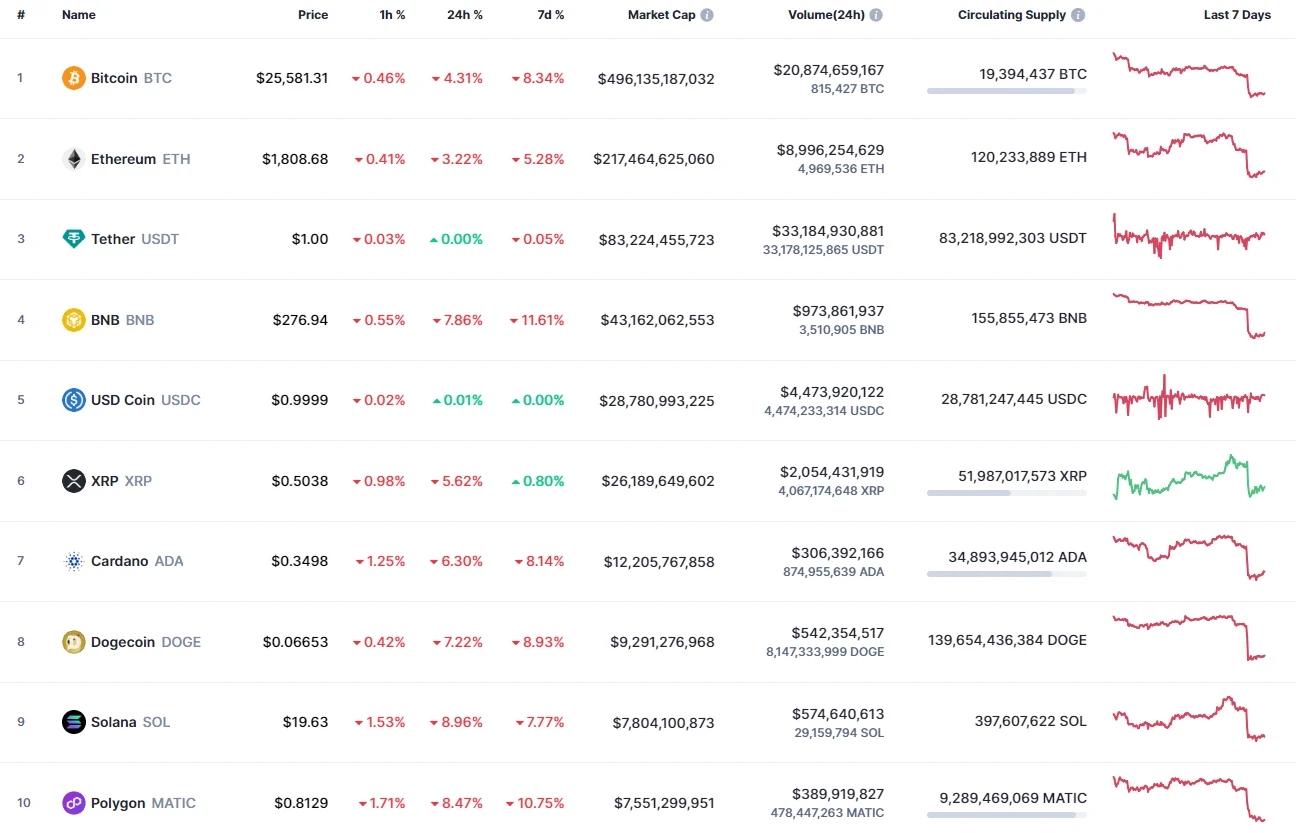Click XRP's green 7-day sparkline chart
This screenshot has width=1296, height=833.
tap(1188, 479)
